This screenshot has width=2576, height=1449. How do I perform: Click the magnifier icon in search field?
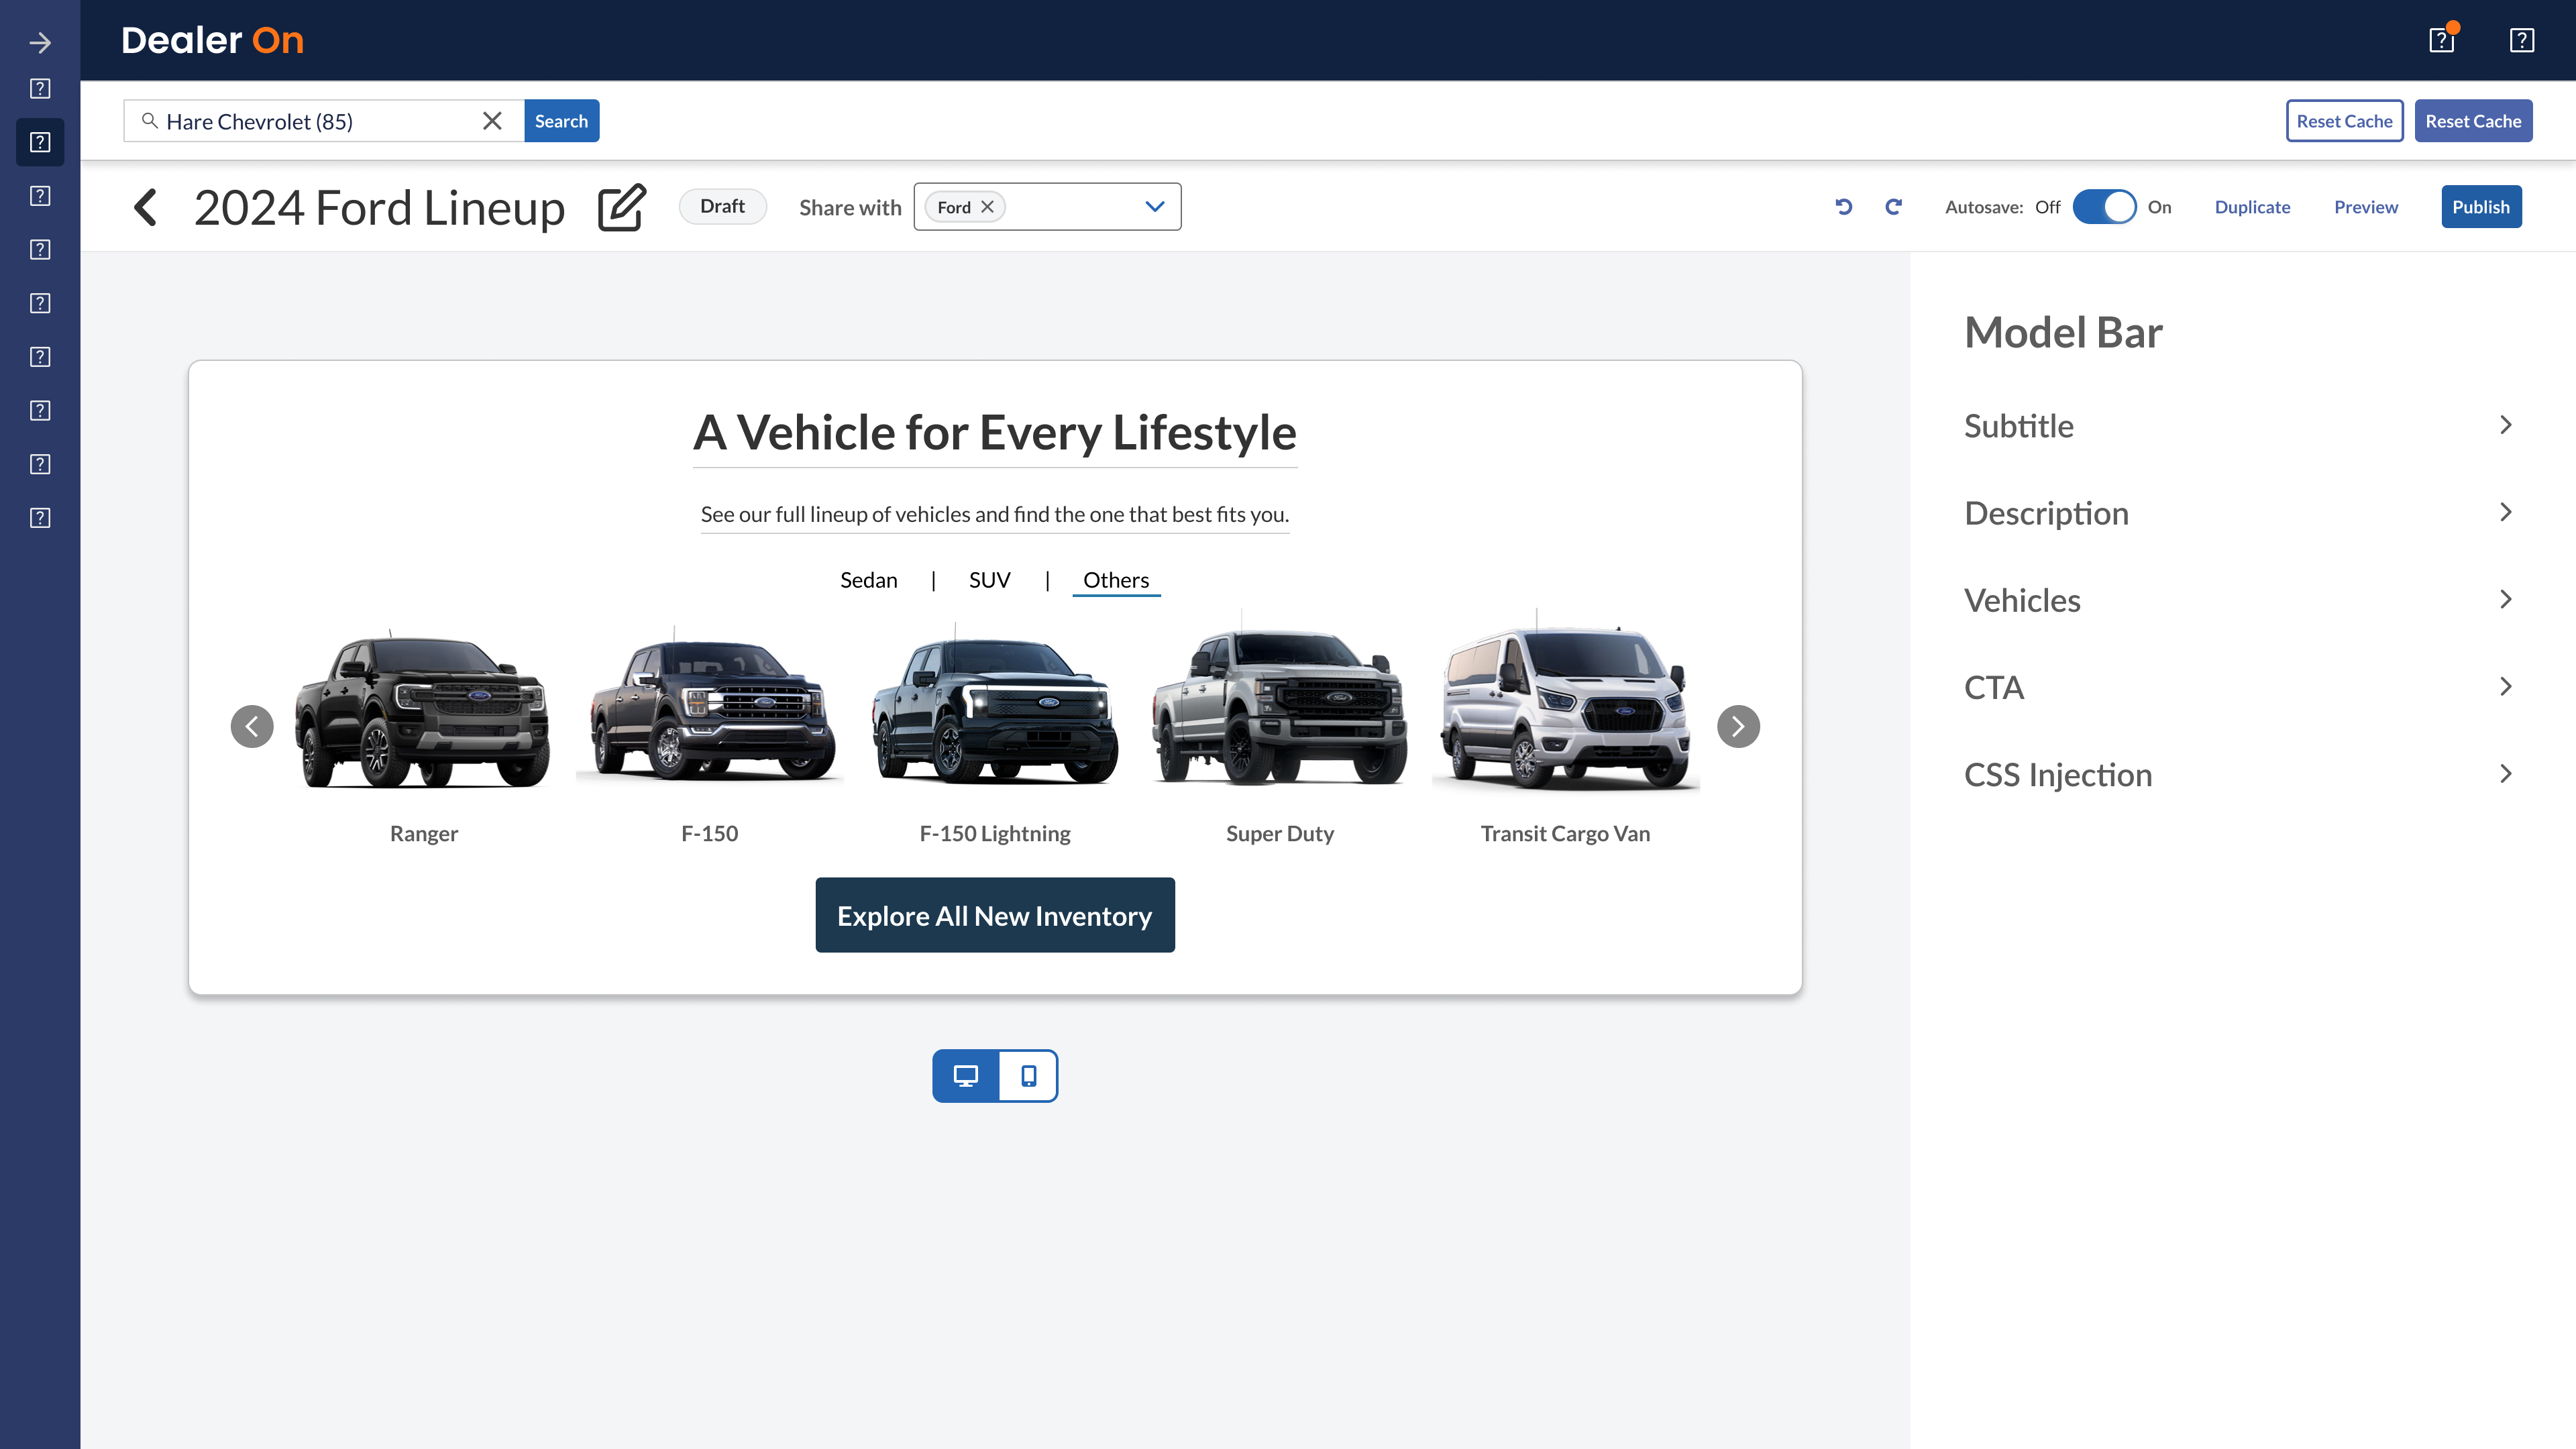[x=150, y=121]
